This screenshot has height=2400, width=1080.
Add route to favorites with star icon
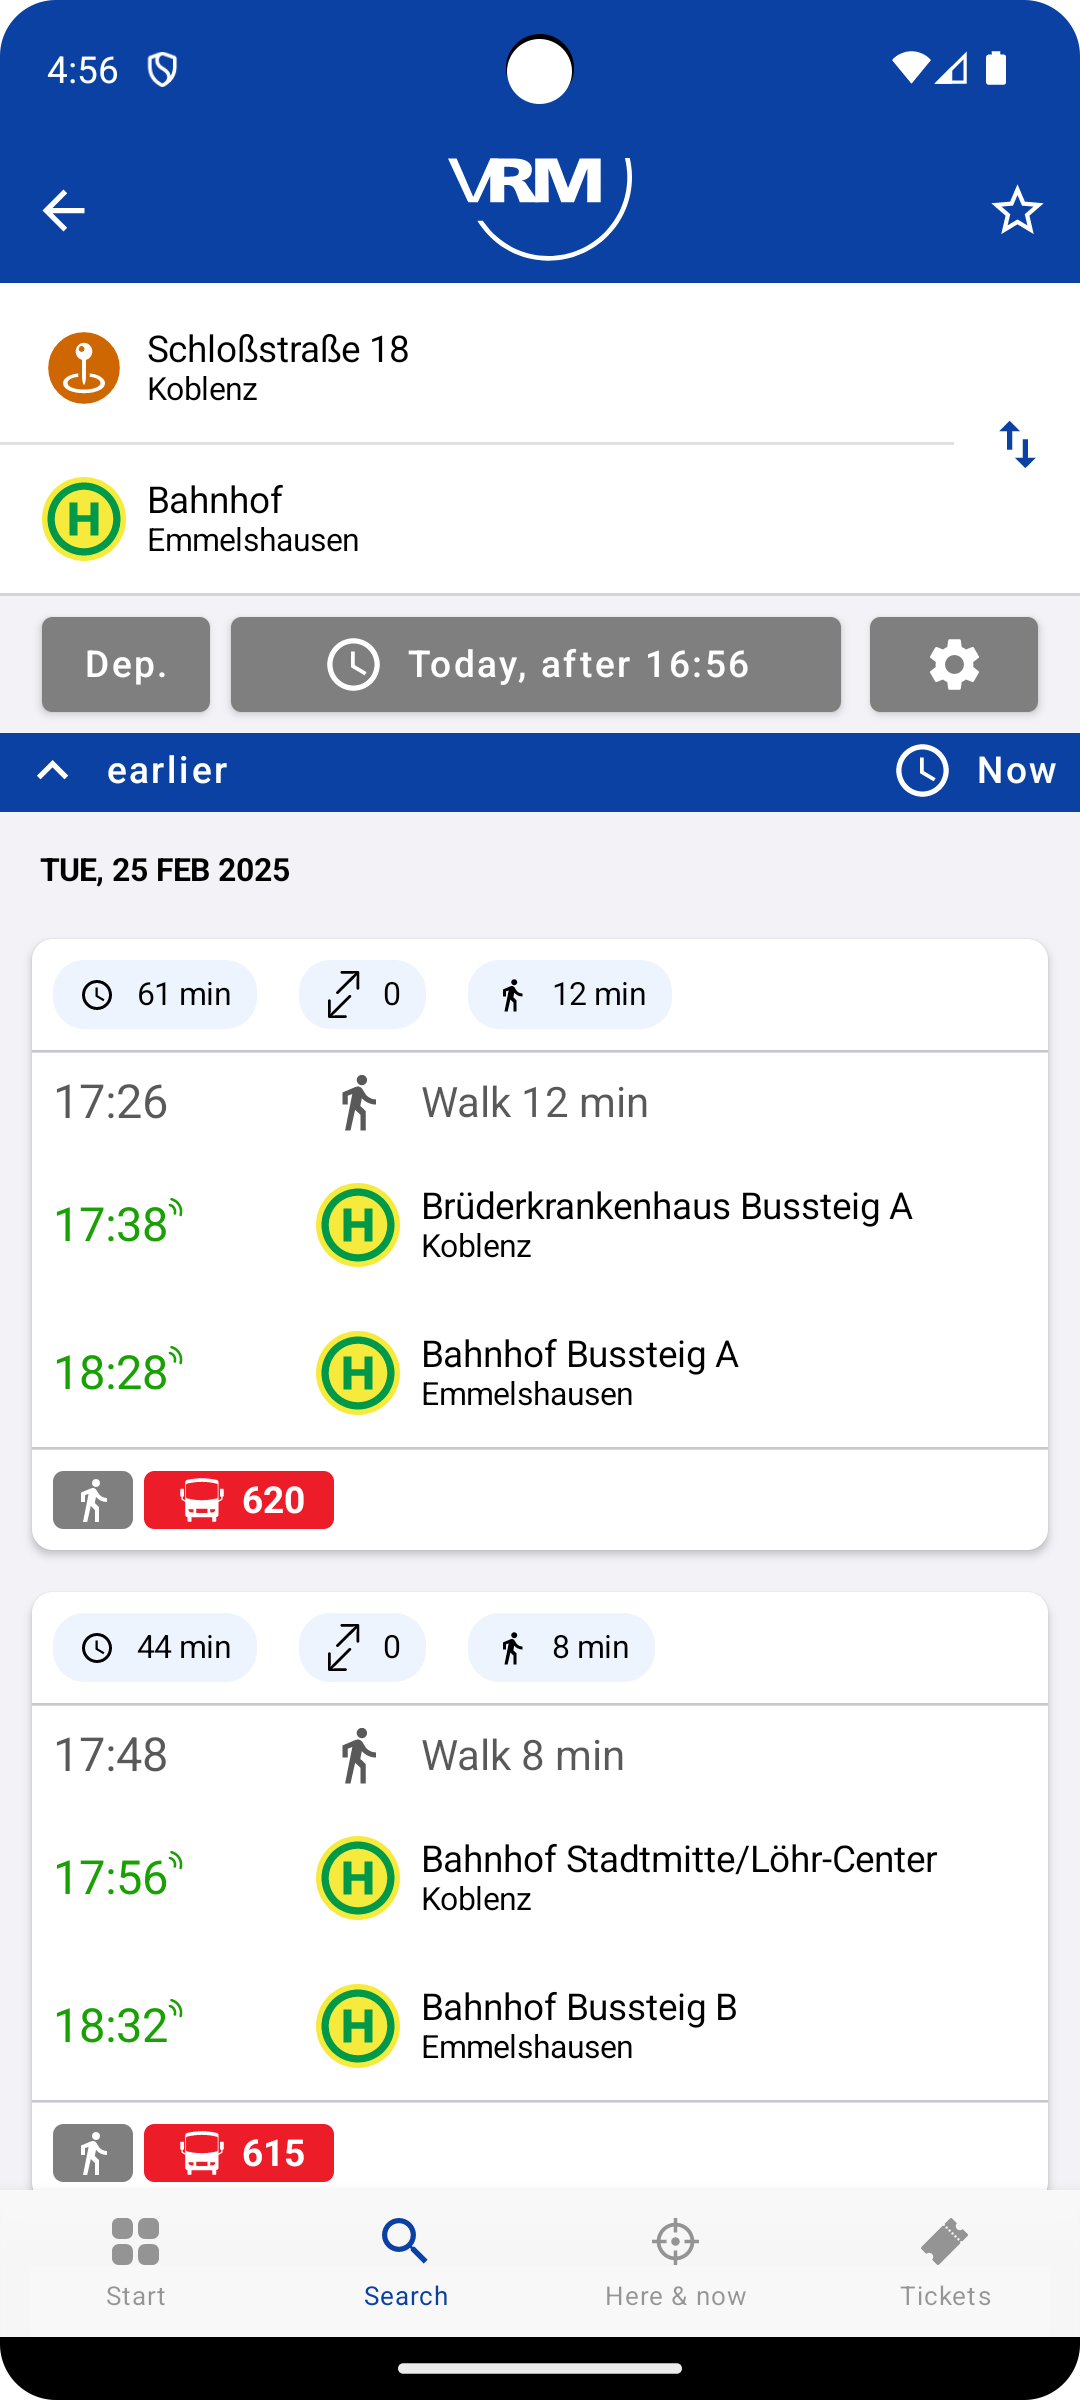click(x=1017, y=210)
